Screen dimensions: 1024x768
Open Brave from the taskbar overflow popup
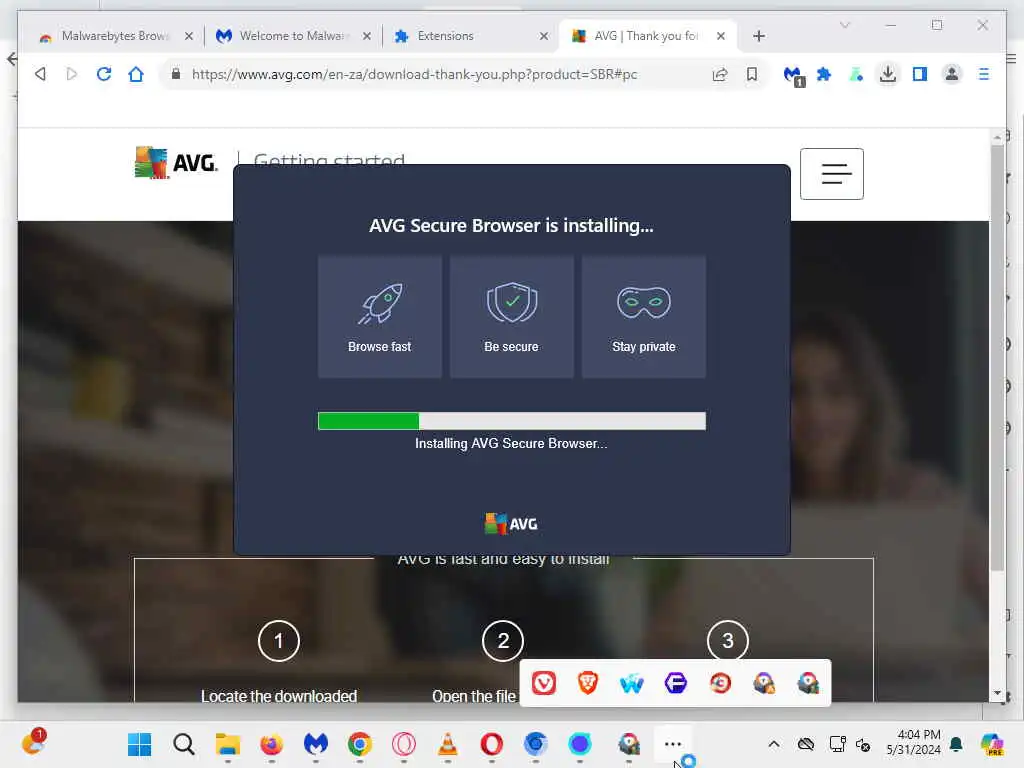588,683
